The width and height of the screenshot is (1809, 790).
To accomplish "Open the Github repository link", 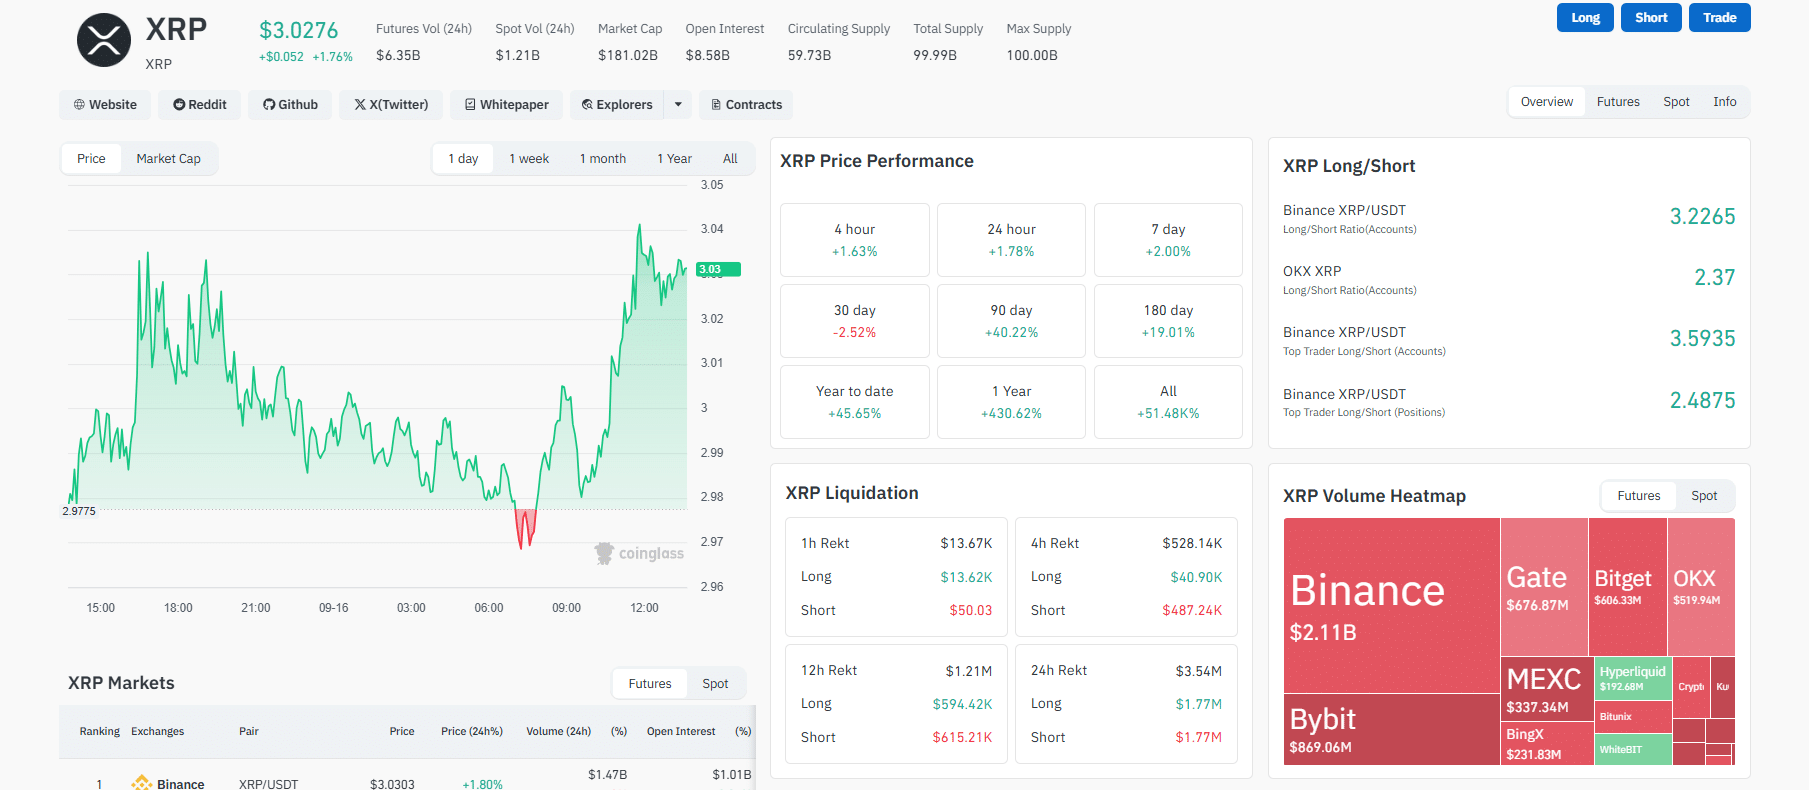I will [x=290, y=104].
